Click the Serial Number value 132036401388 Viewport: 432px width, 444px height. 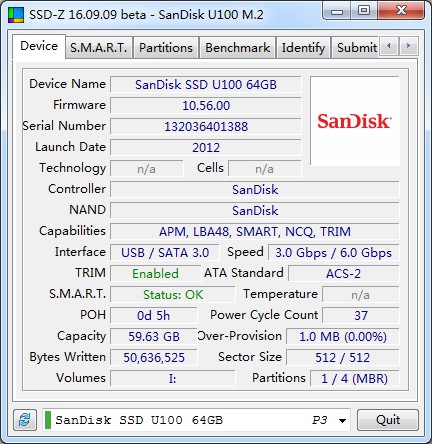206,127
